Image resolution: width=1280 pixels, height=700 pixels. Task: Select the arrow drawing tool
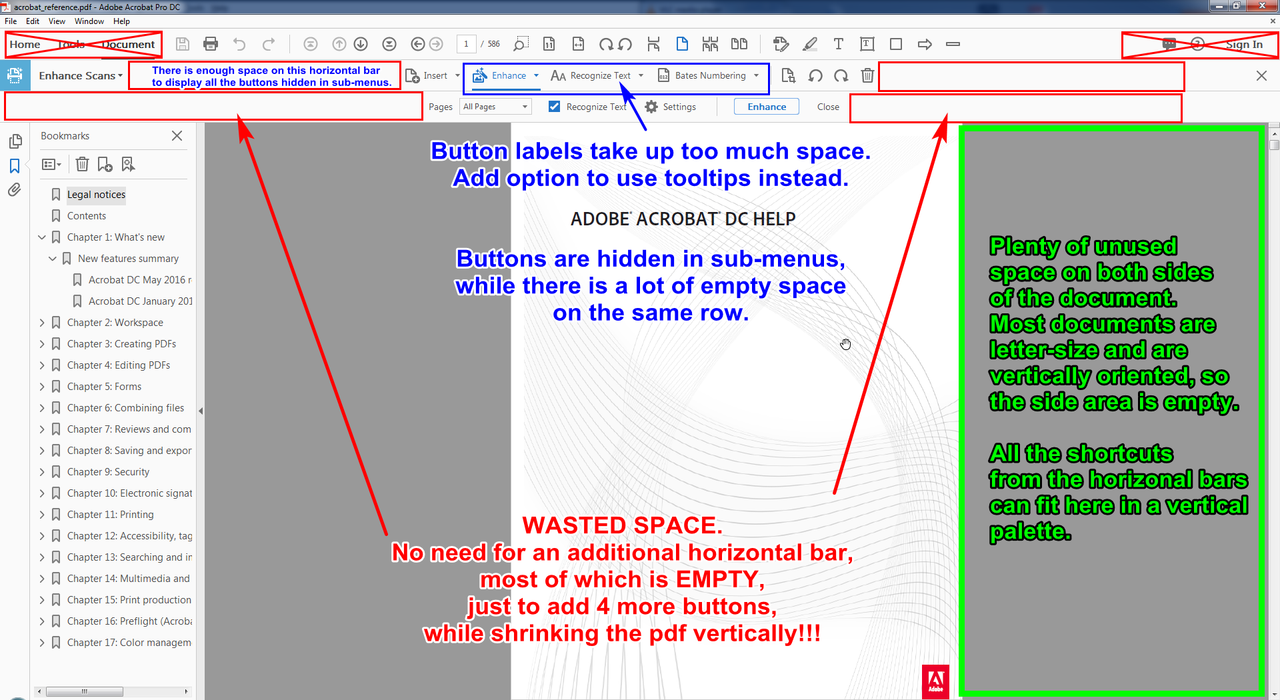click(x=924, y=44)
